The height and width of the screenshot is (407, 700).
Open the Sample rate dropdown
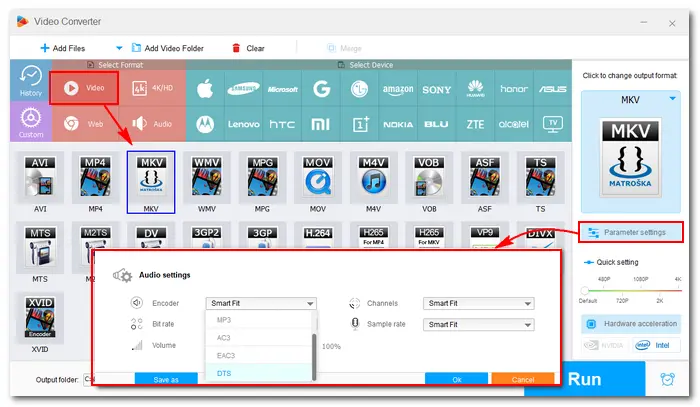pos(478,324)
